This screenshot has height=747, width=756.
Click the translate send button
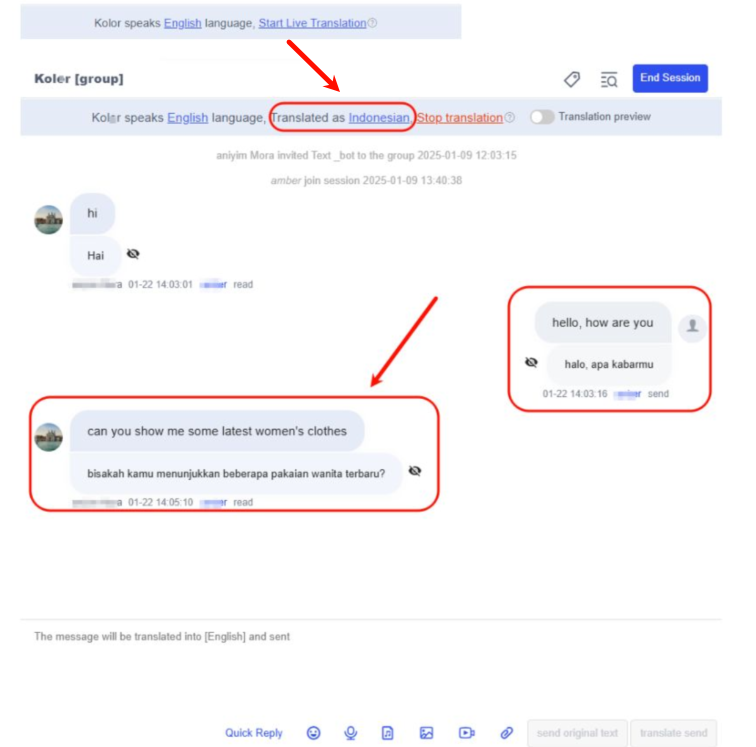click(x=674, y=733)
